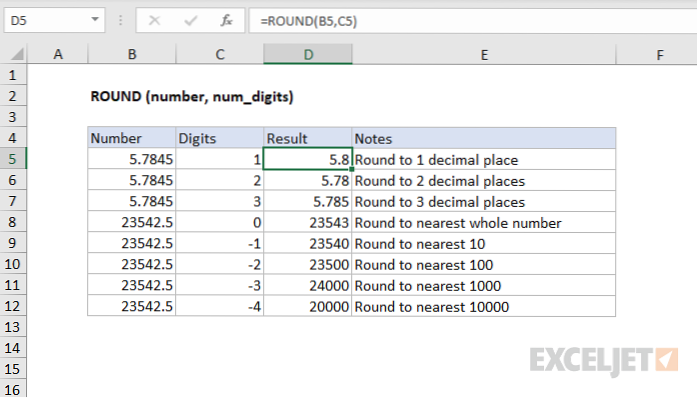The height and width of the screenshot is (398, 697).
Task: Click the Number header cell
Action: [x=132, y=138]
